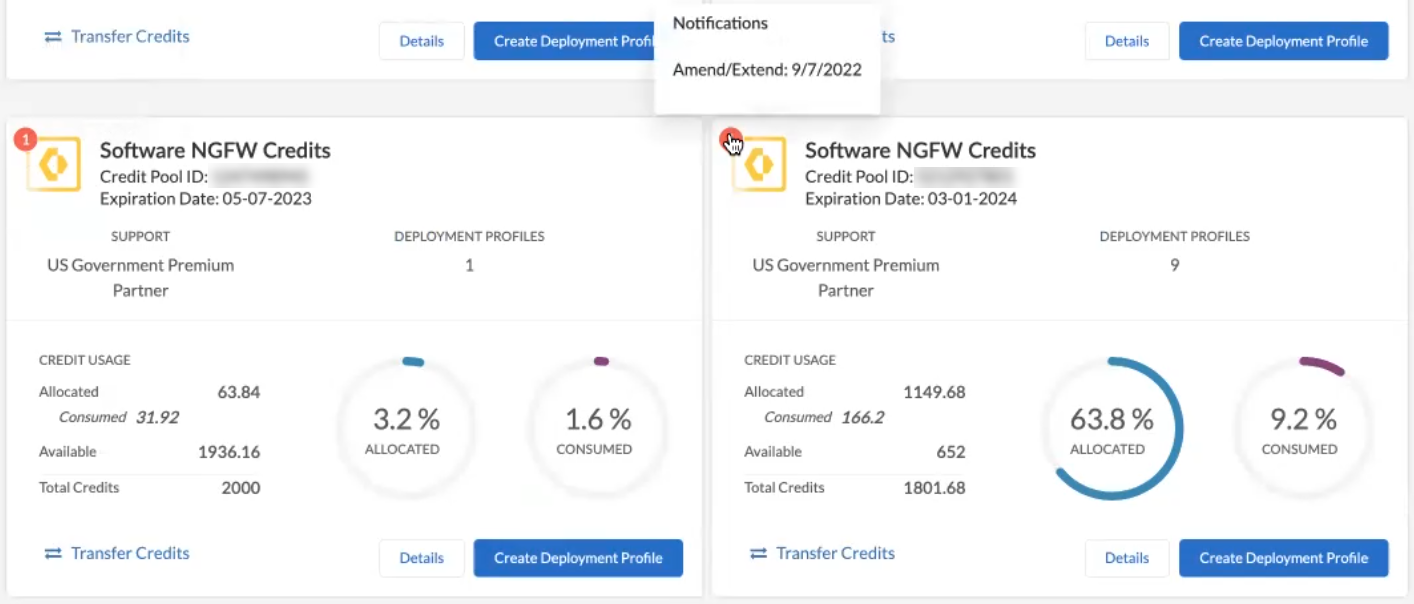Click Expiration Date: 05-07-2023 text
The height and width of the screenshot is (604, 1414).
coord(206,198)
